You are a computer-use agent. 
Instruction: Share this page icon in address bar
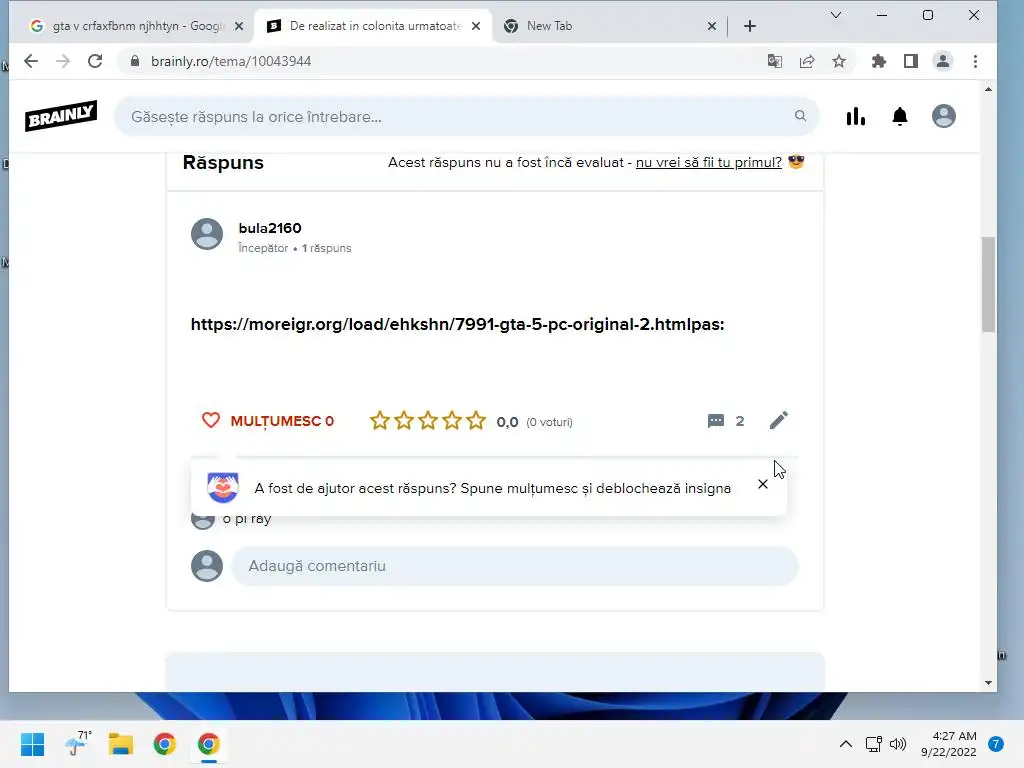click(807, 61)
